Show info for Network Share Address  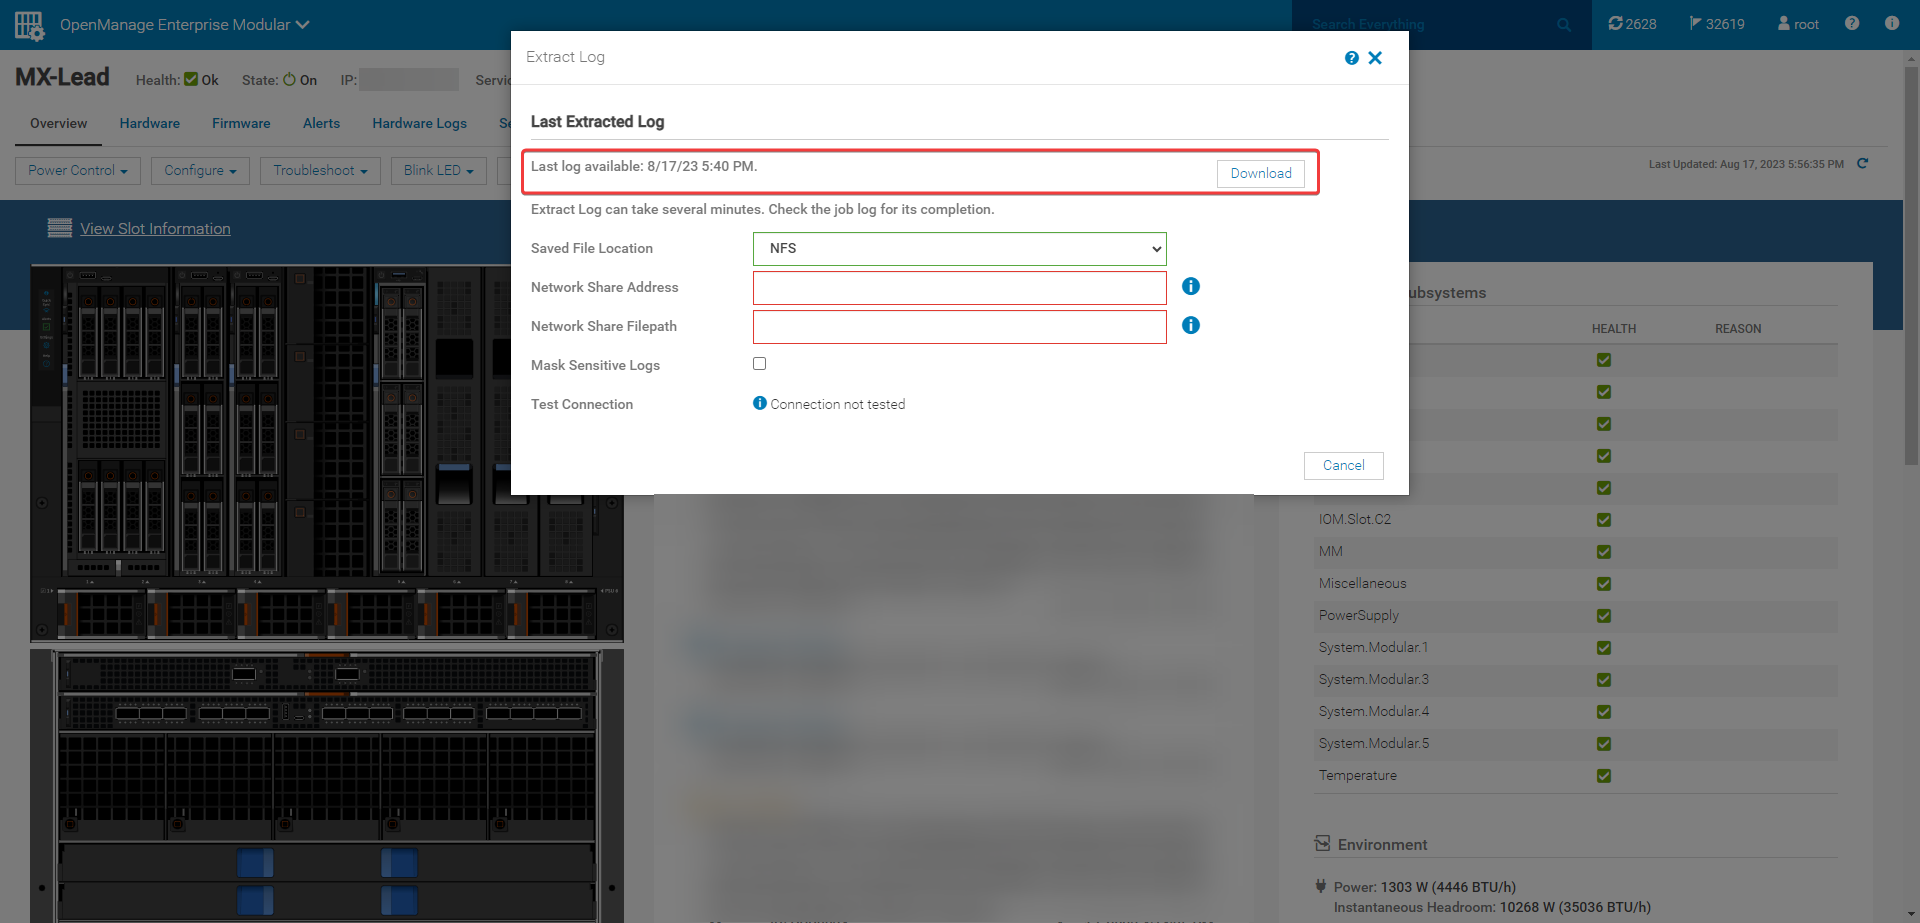(1191, 286)
